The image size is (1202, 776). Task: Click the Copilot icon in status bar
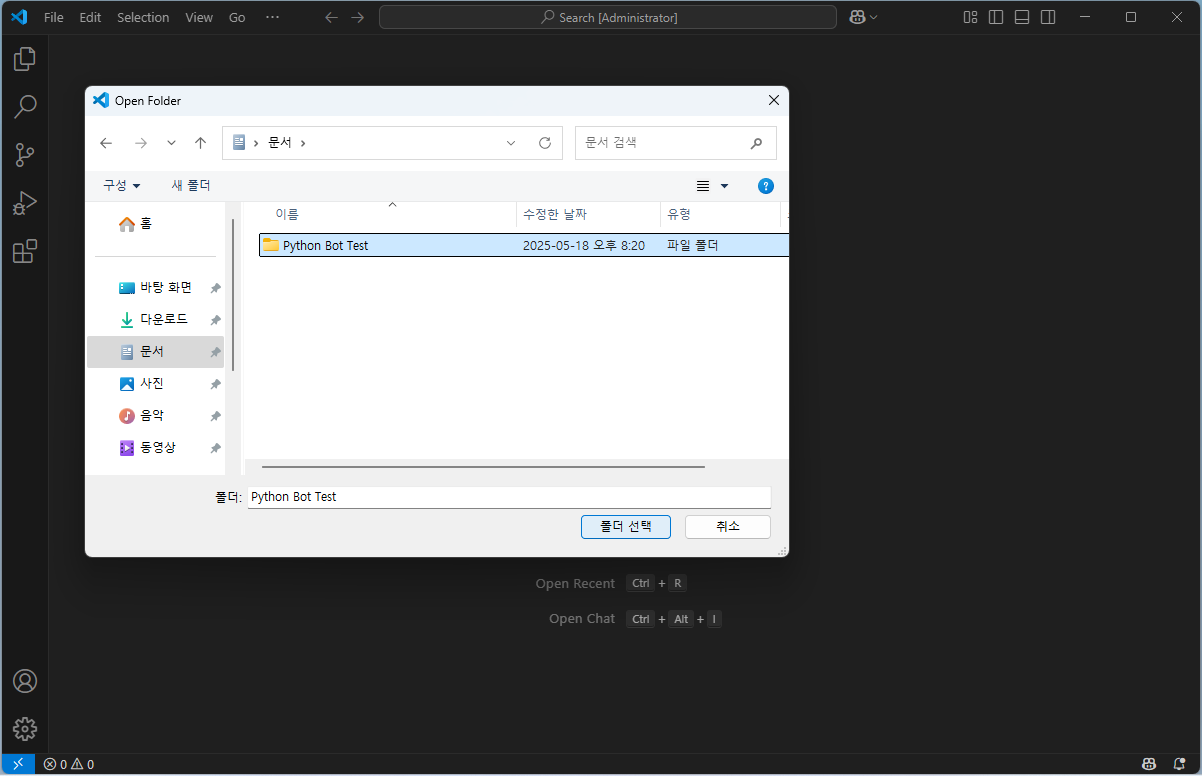1150,764
